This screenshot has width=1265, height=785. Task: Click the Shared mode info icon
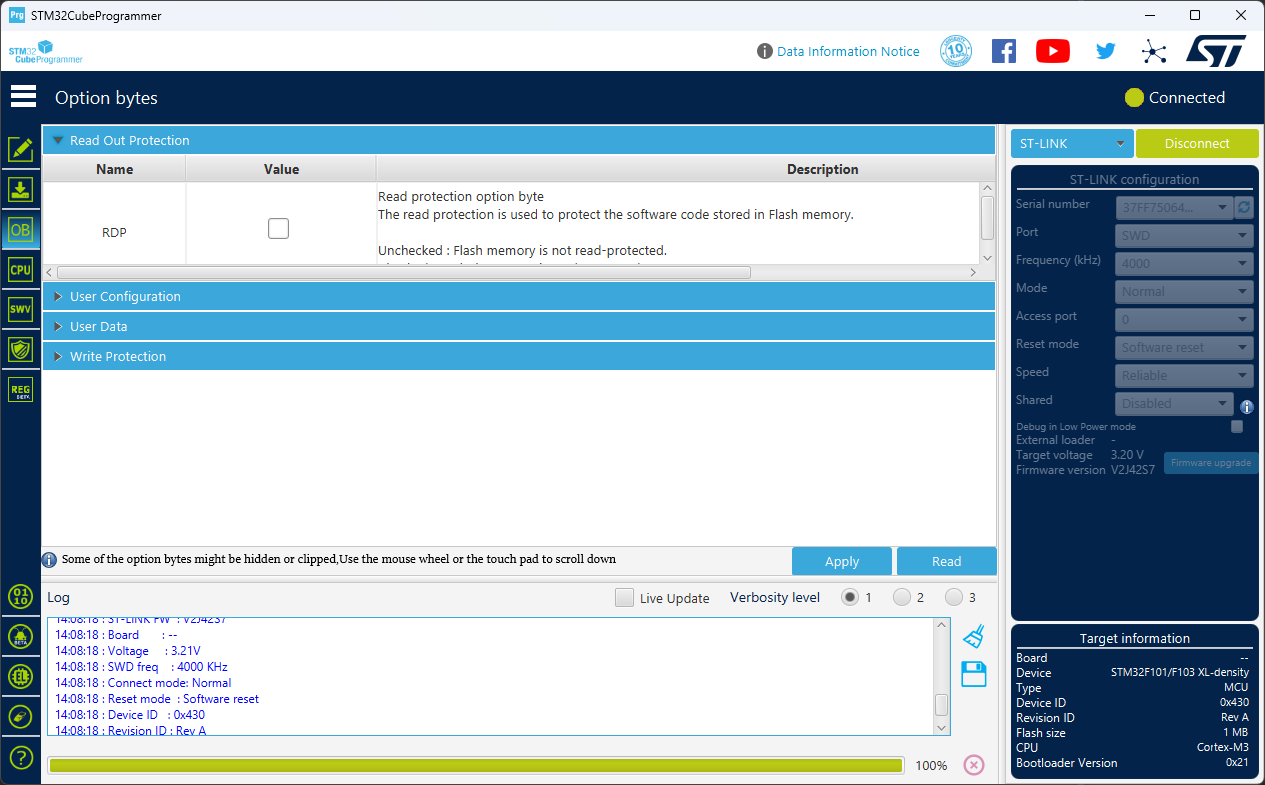tap(1247, 407)
